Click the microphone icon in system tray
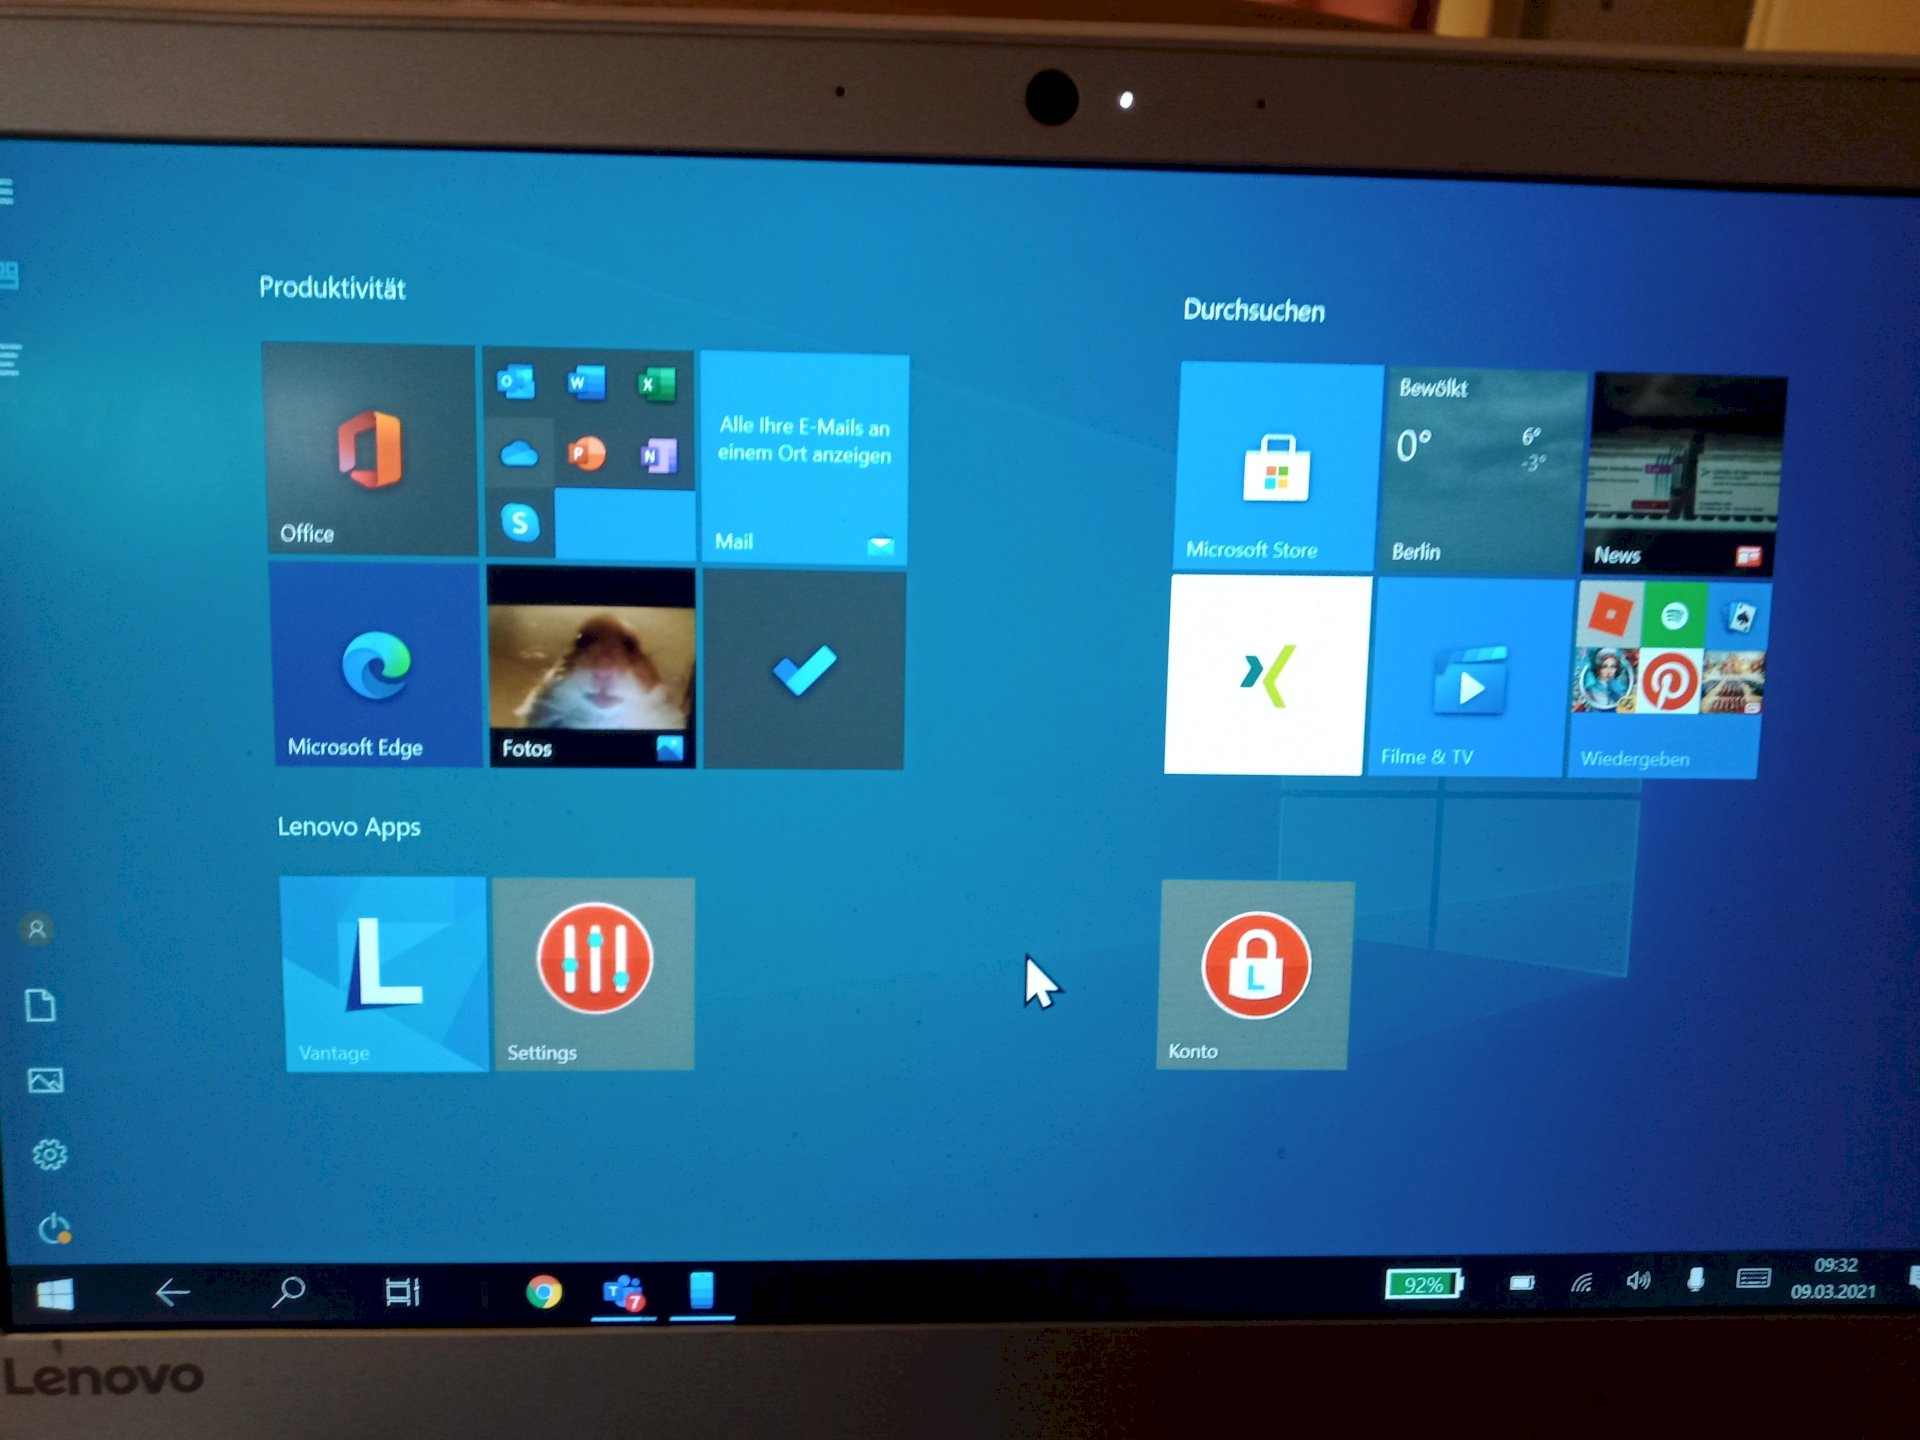1920x1440 pixels. pos(1695,1280)
